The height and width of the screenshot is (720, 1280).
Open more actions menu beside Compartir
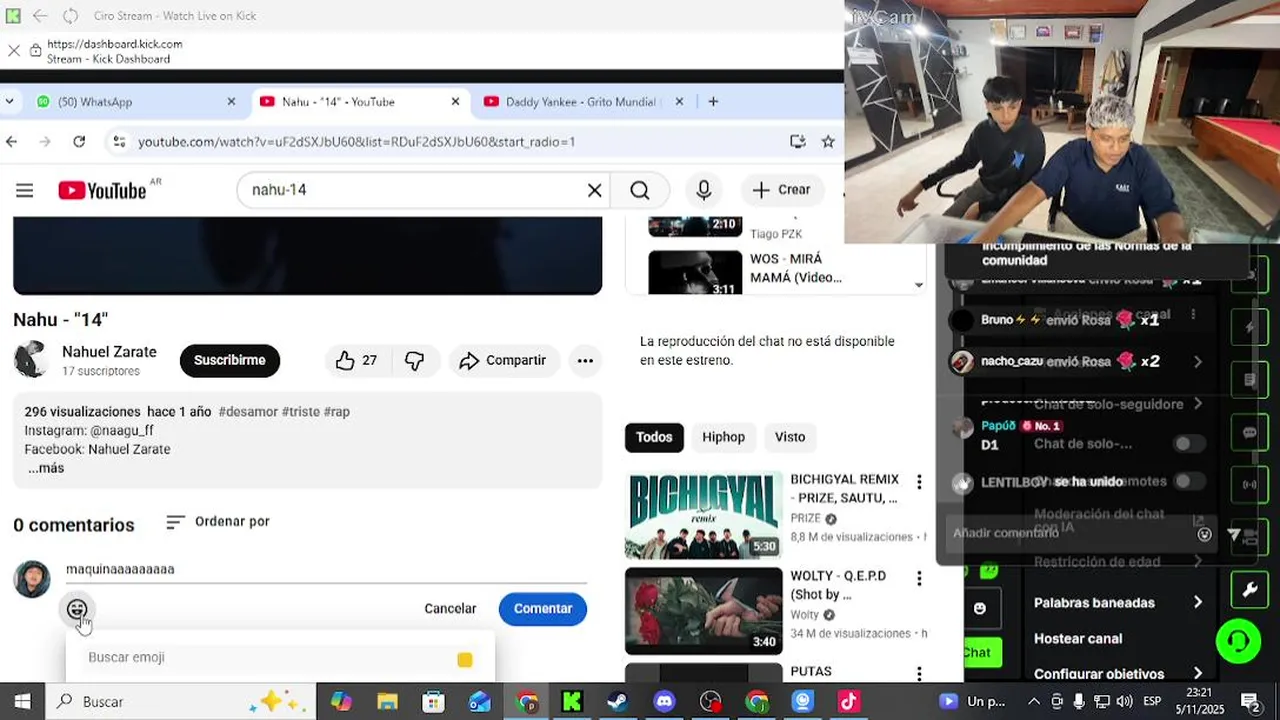585,361
